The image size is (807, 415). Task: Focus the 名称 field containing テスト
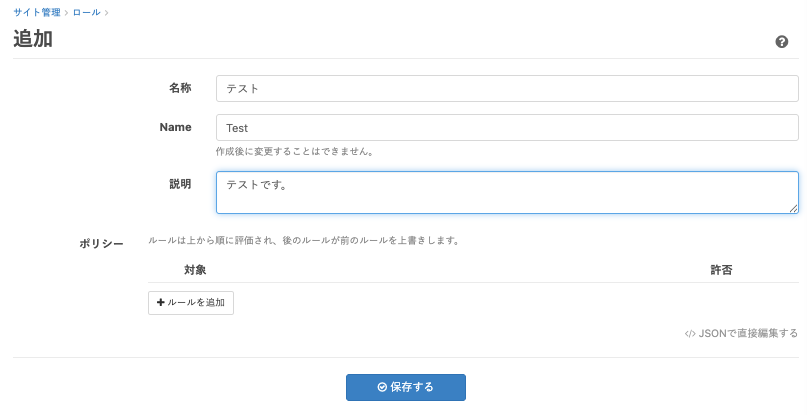507,88
